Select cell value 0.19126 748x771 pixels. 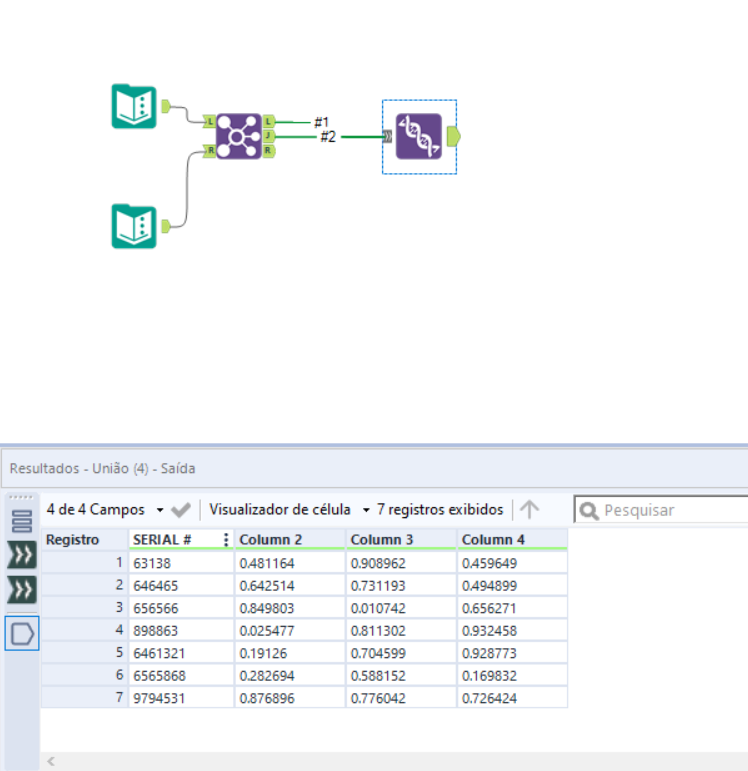pyautogui.click(x=290, y=653)
